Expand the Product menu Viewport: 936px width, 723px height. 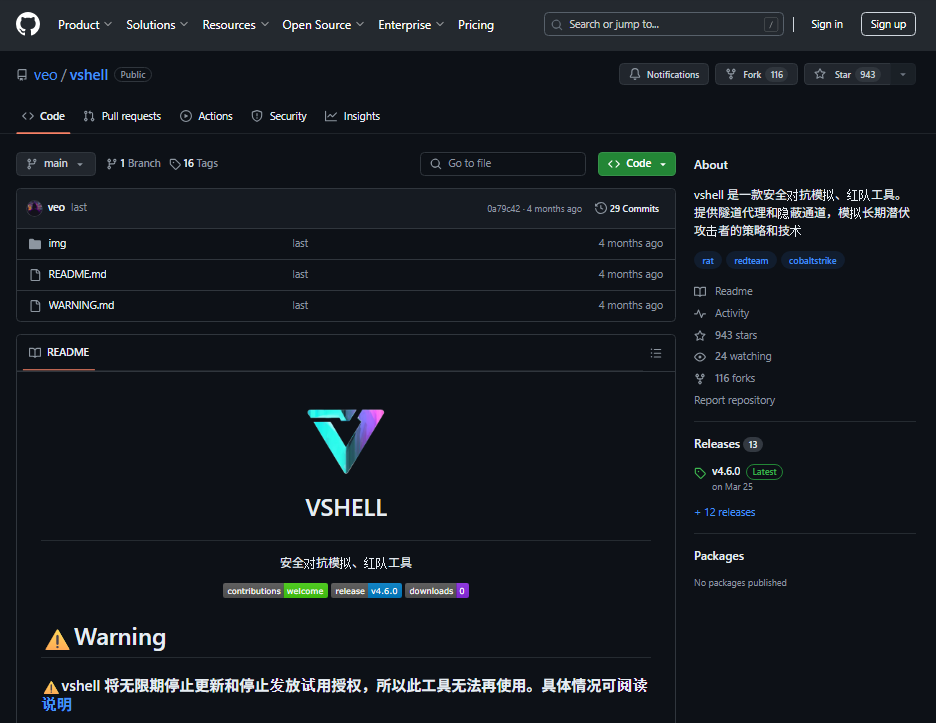[85, 25]
